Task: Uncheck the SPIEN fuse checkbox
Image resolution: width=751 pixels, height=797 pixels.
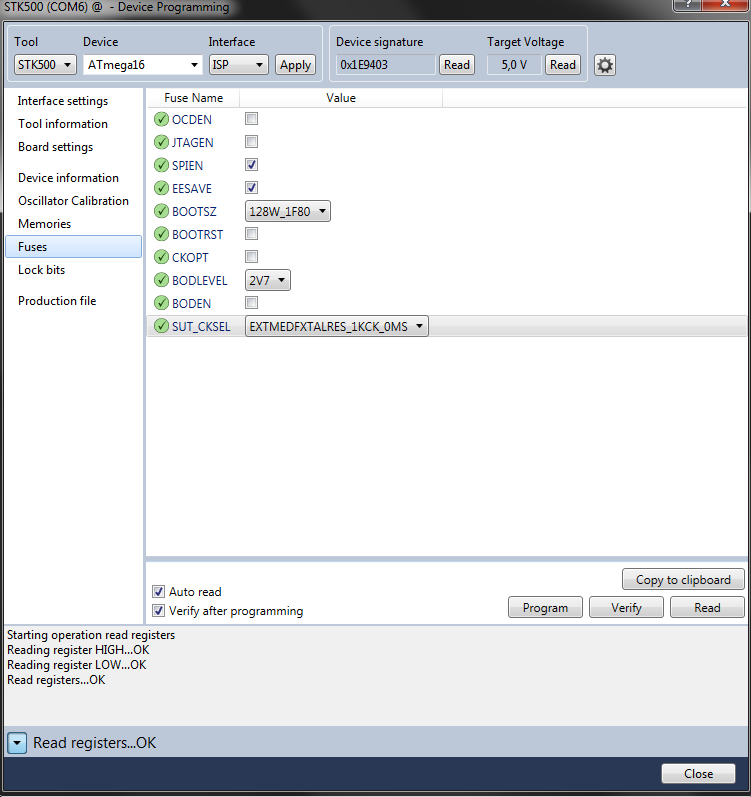Action: click(252, 165)
